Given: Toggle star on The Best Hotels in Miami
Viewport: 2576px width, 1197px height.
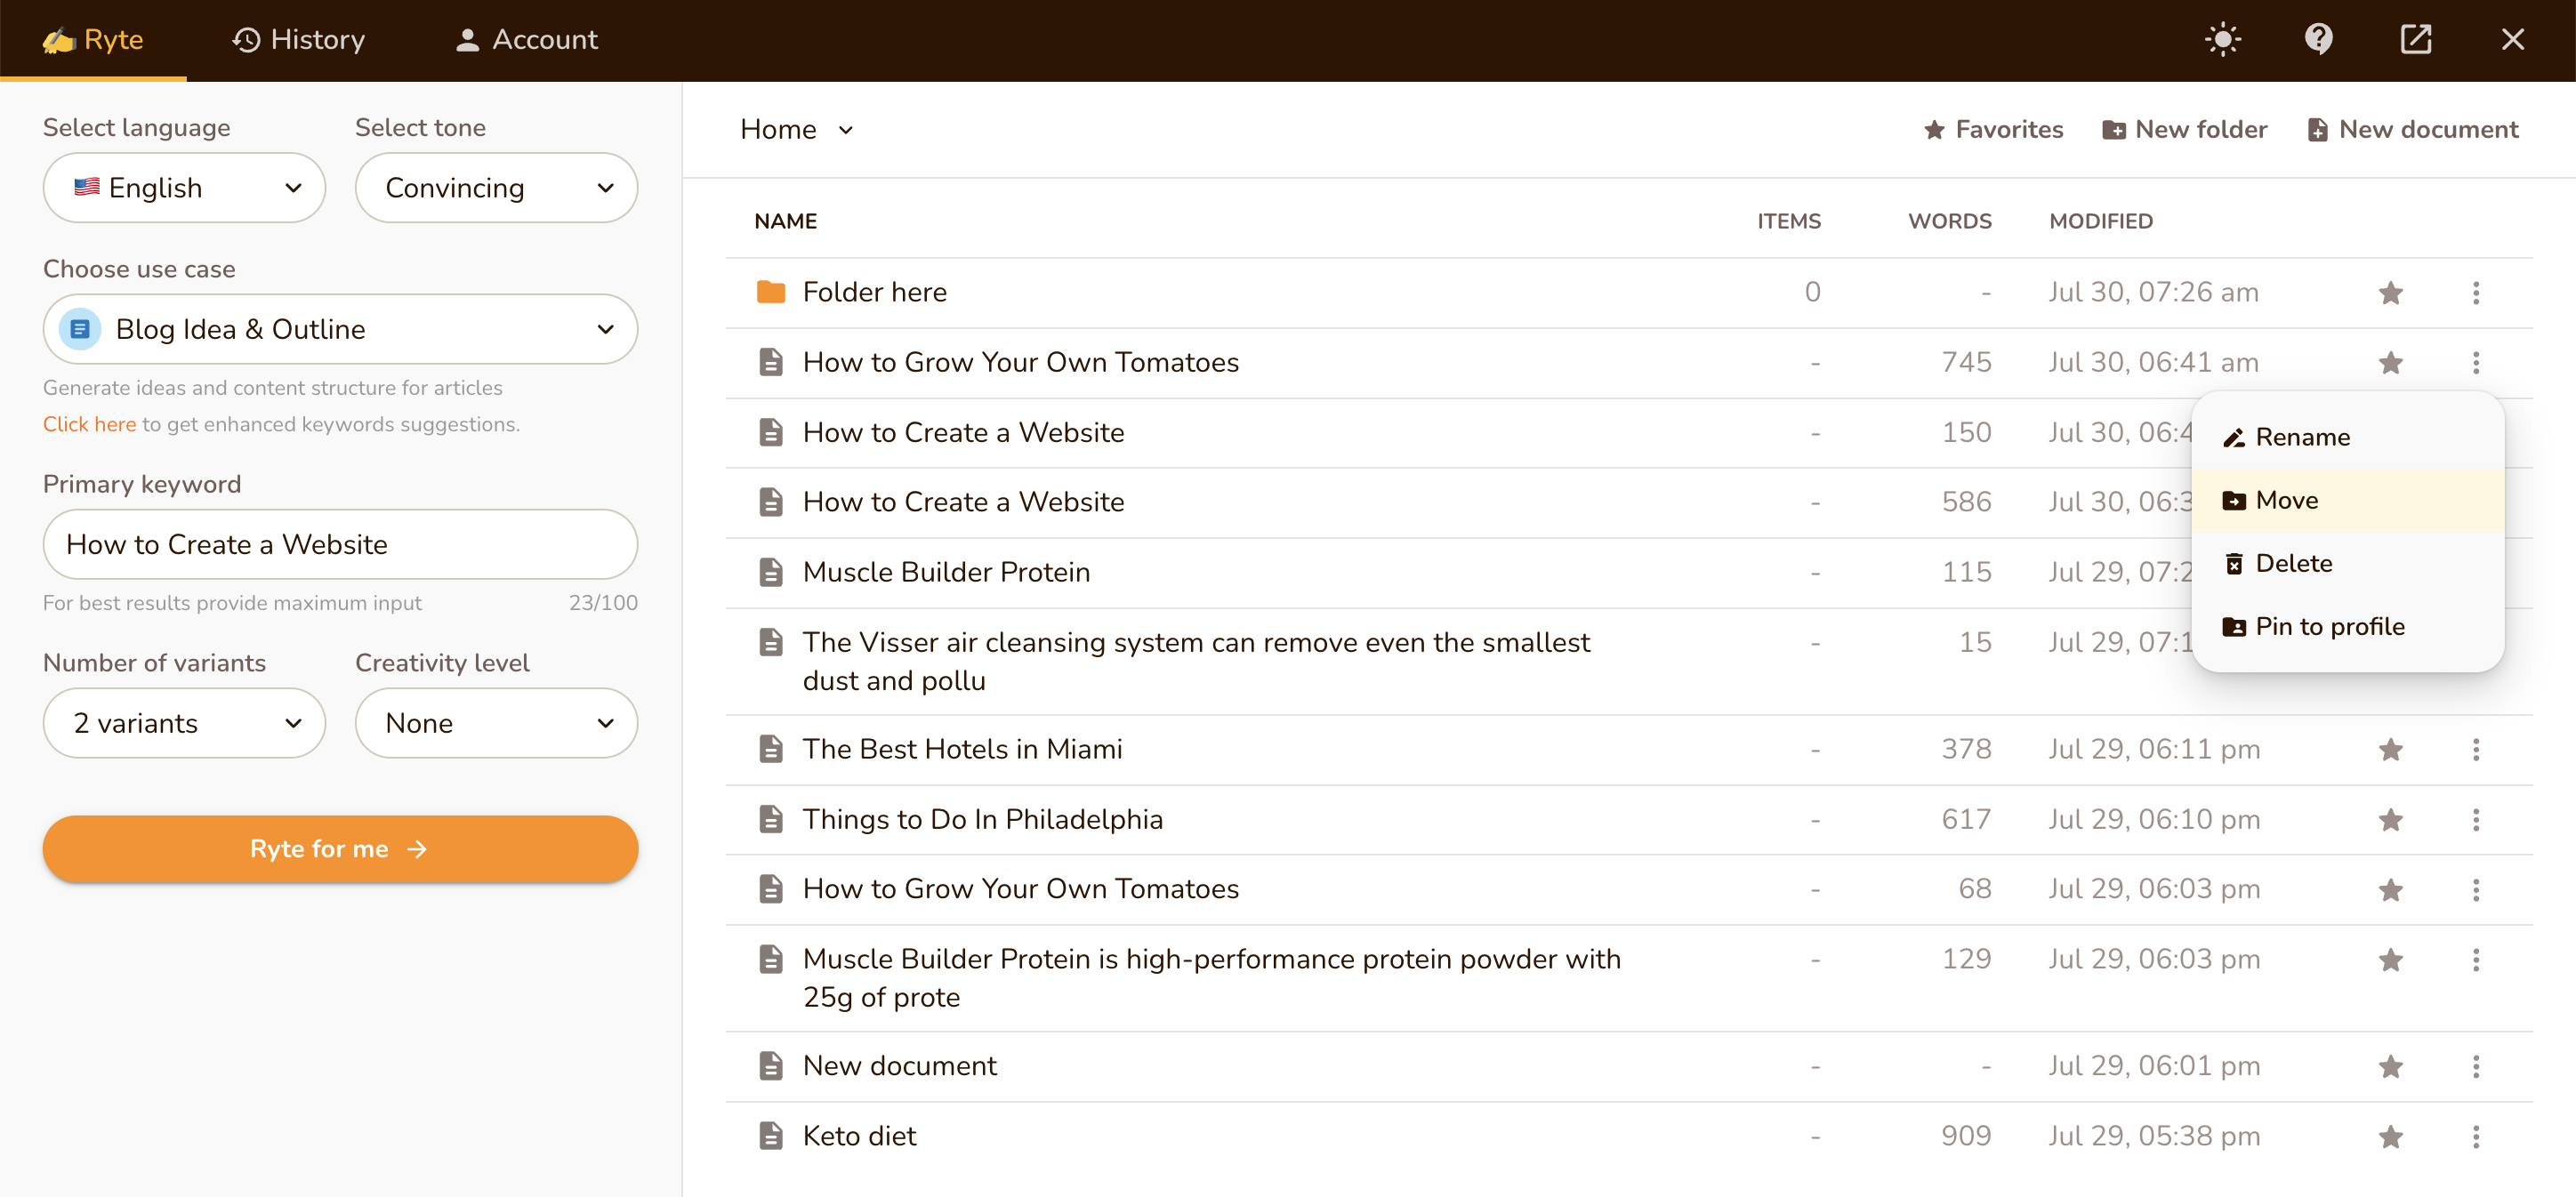Looking at the screenshot, I should (2390, 750).
